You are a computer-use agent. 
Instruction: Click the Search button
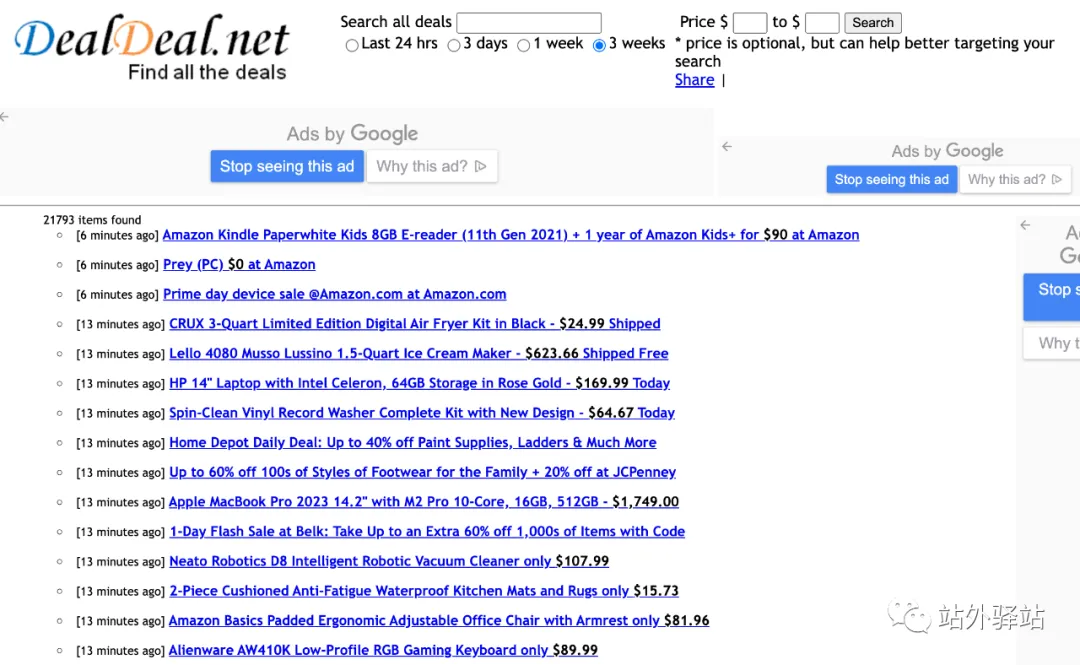click(x=873, y=23)
